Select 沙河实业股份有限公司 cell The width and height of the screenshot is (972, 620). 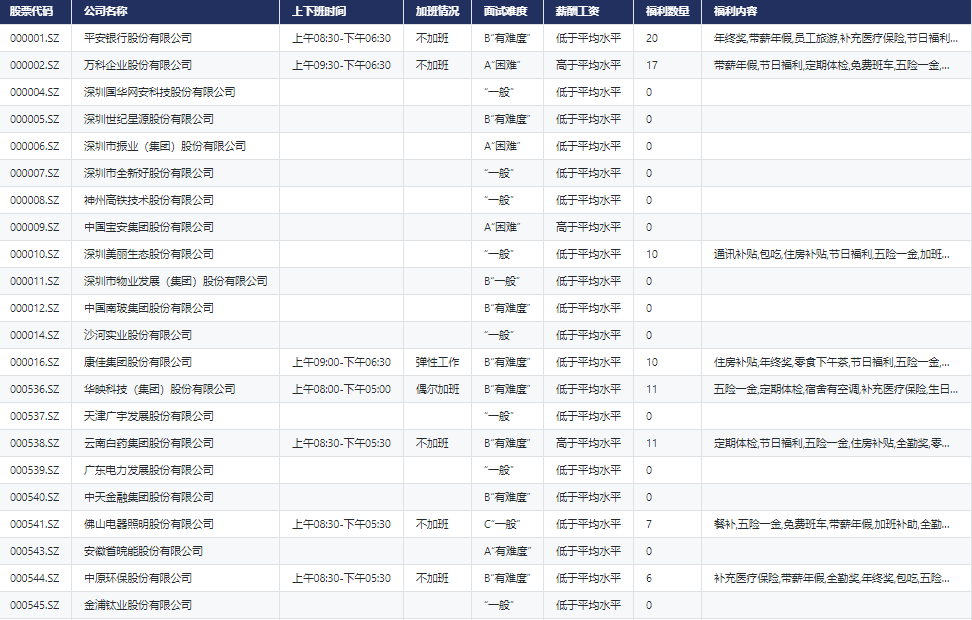click(x=138, y=335)
